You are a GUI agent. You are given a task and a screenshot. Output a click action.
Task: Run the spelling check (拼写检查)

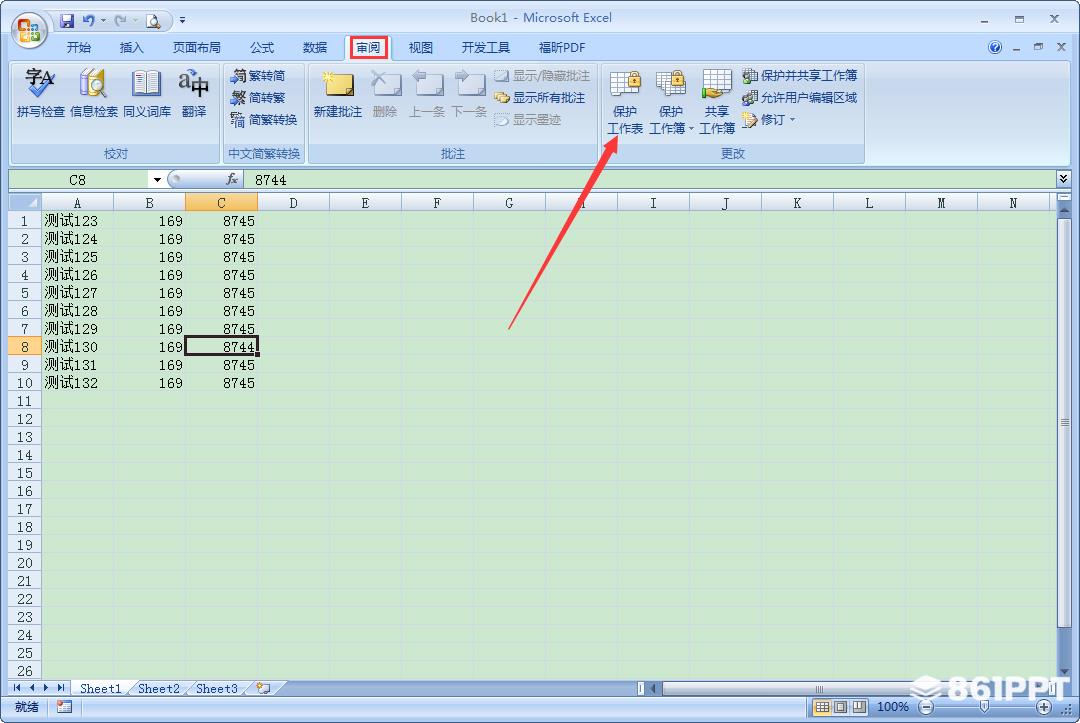(40, 94)
